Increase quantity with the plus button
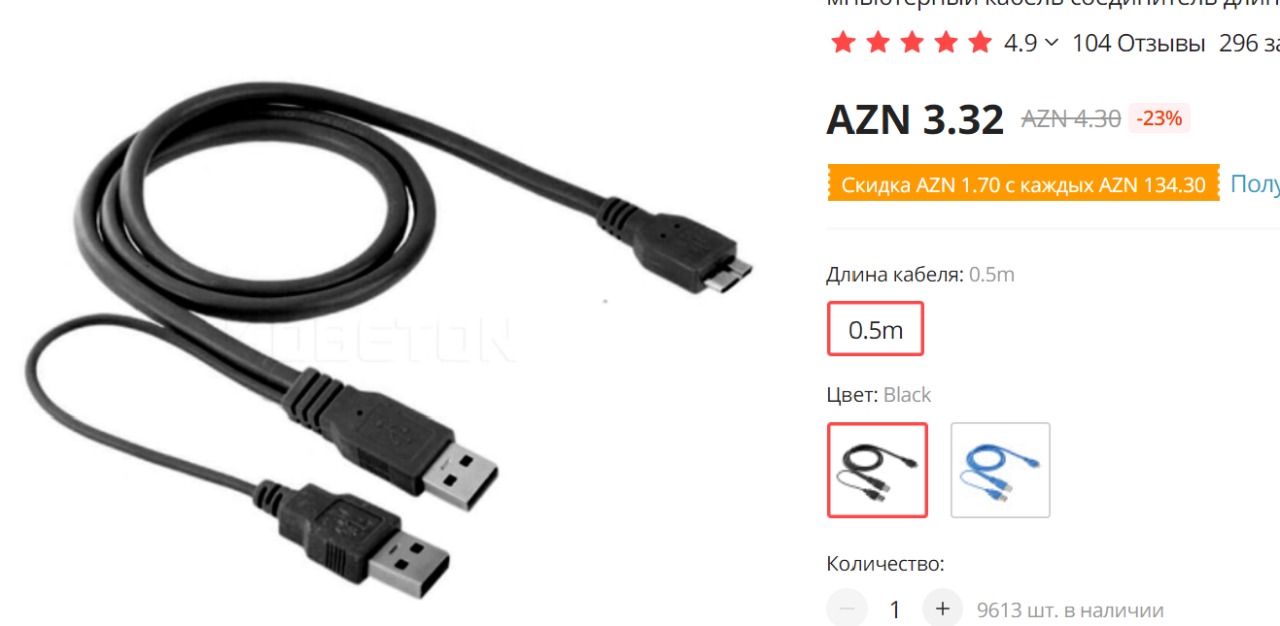The image size is (1280, 626). pyautogui.click(x=942, y=608)
